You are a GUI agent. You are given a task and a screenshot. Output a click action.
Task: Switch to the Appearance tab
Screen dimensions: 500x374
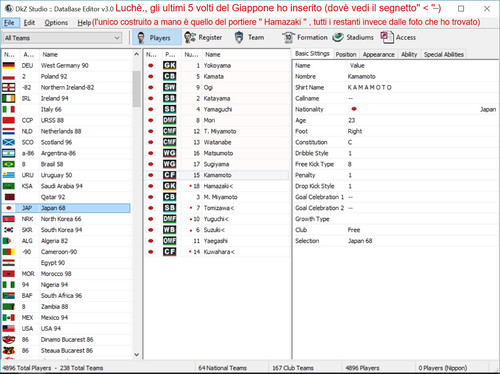pyautogui.click(x=379, y=54)
